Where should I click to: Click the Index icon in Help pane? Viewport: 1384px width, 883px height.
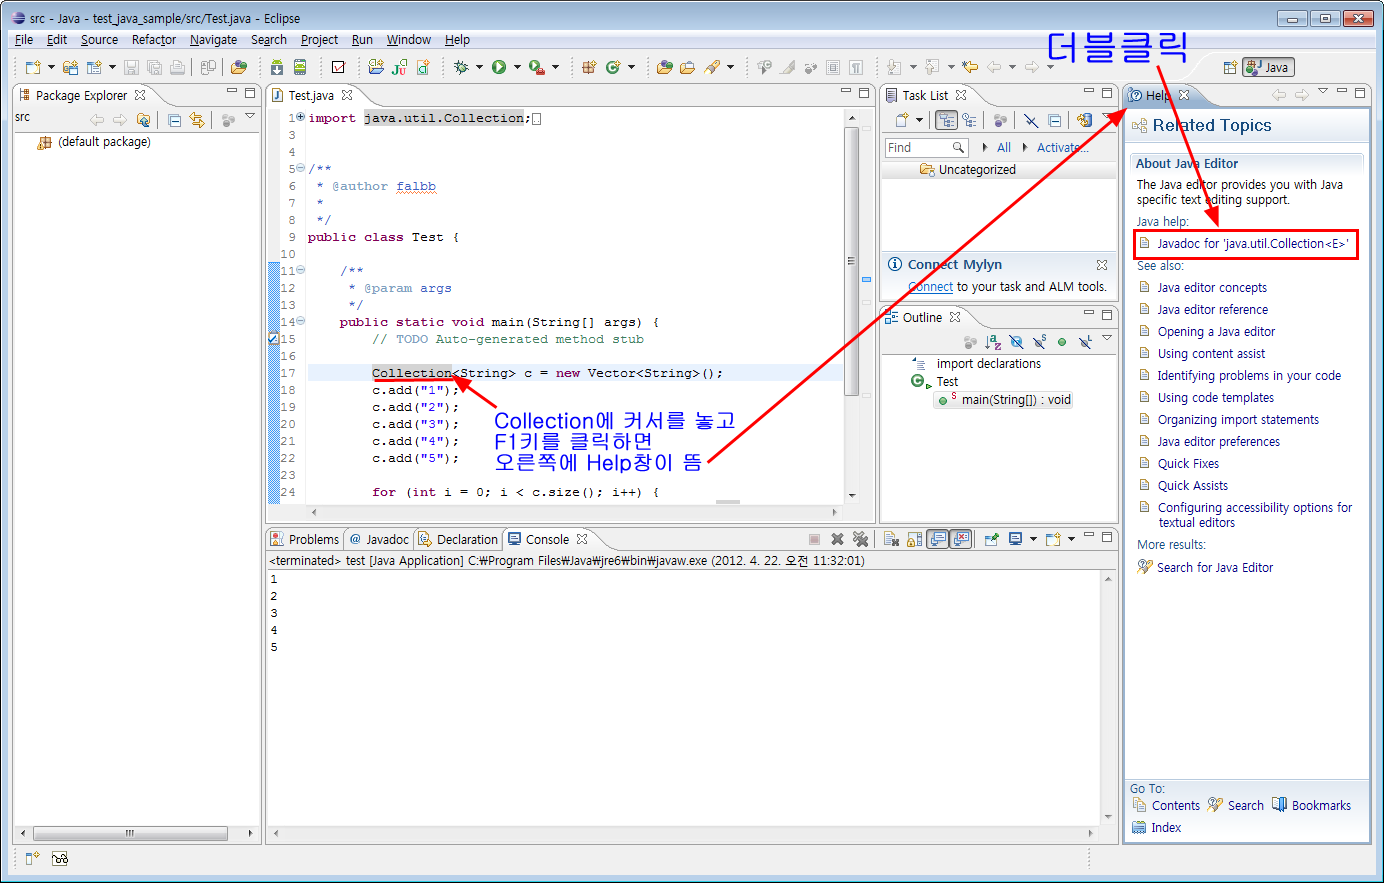(1139, 827)
